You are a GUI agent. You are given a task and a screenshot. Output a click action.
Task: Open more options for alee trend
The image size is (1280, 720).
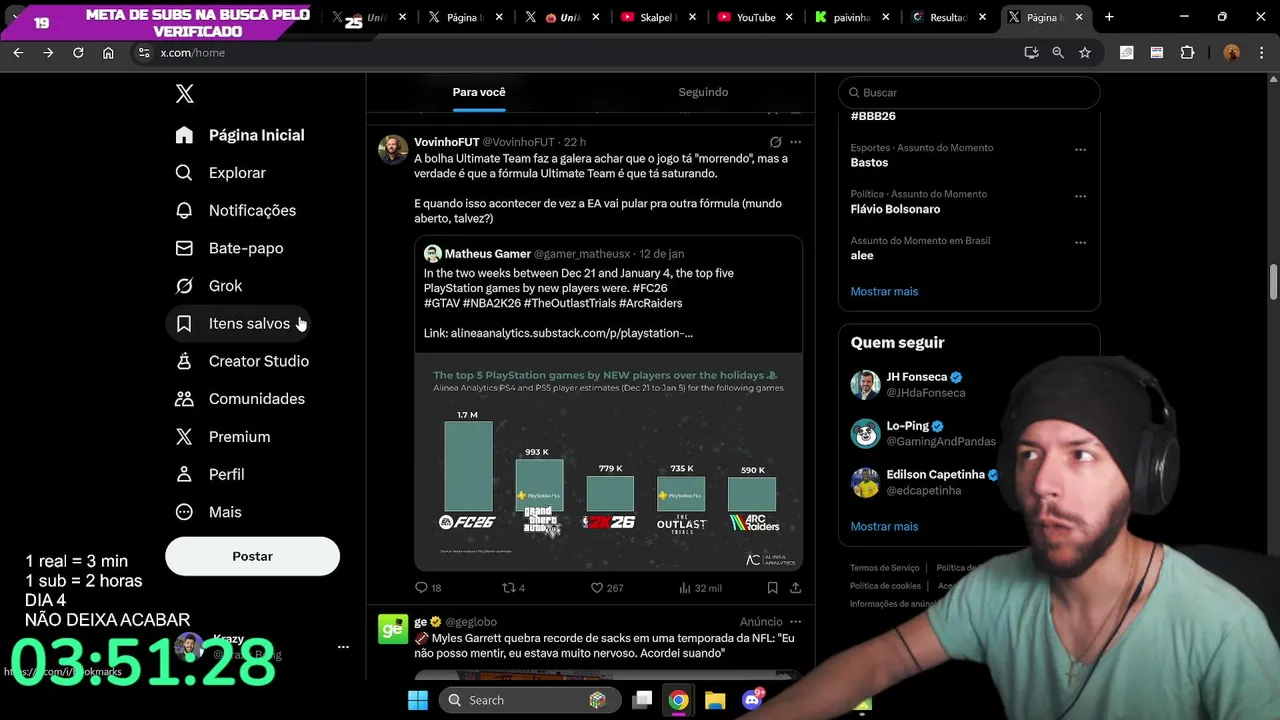pyautogui.click(x=1080, y=242)
